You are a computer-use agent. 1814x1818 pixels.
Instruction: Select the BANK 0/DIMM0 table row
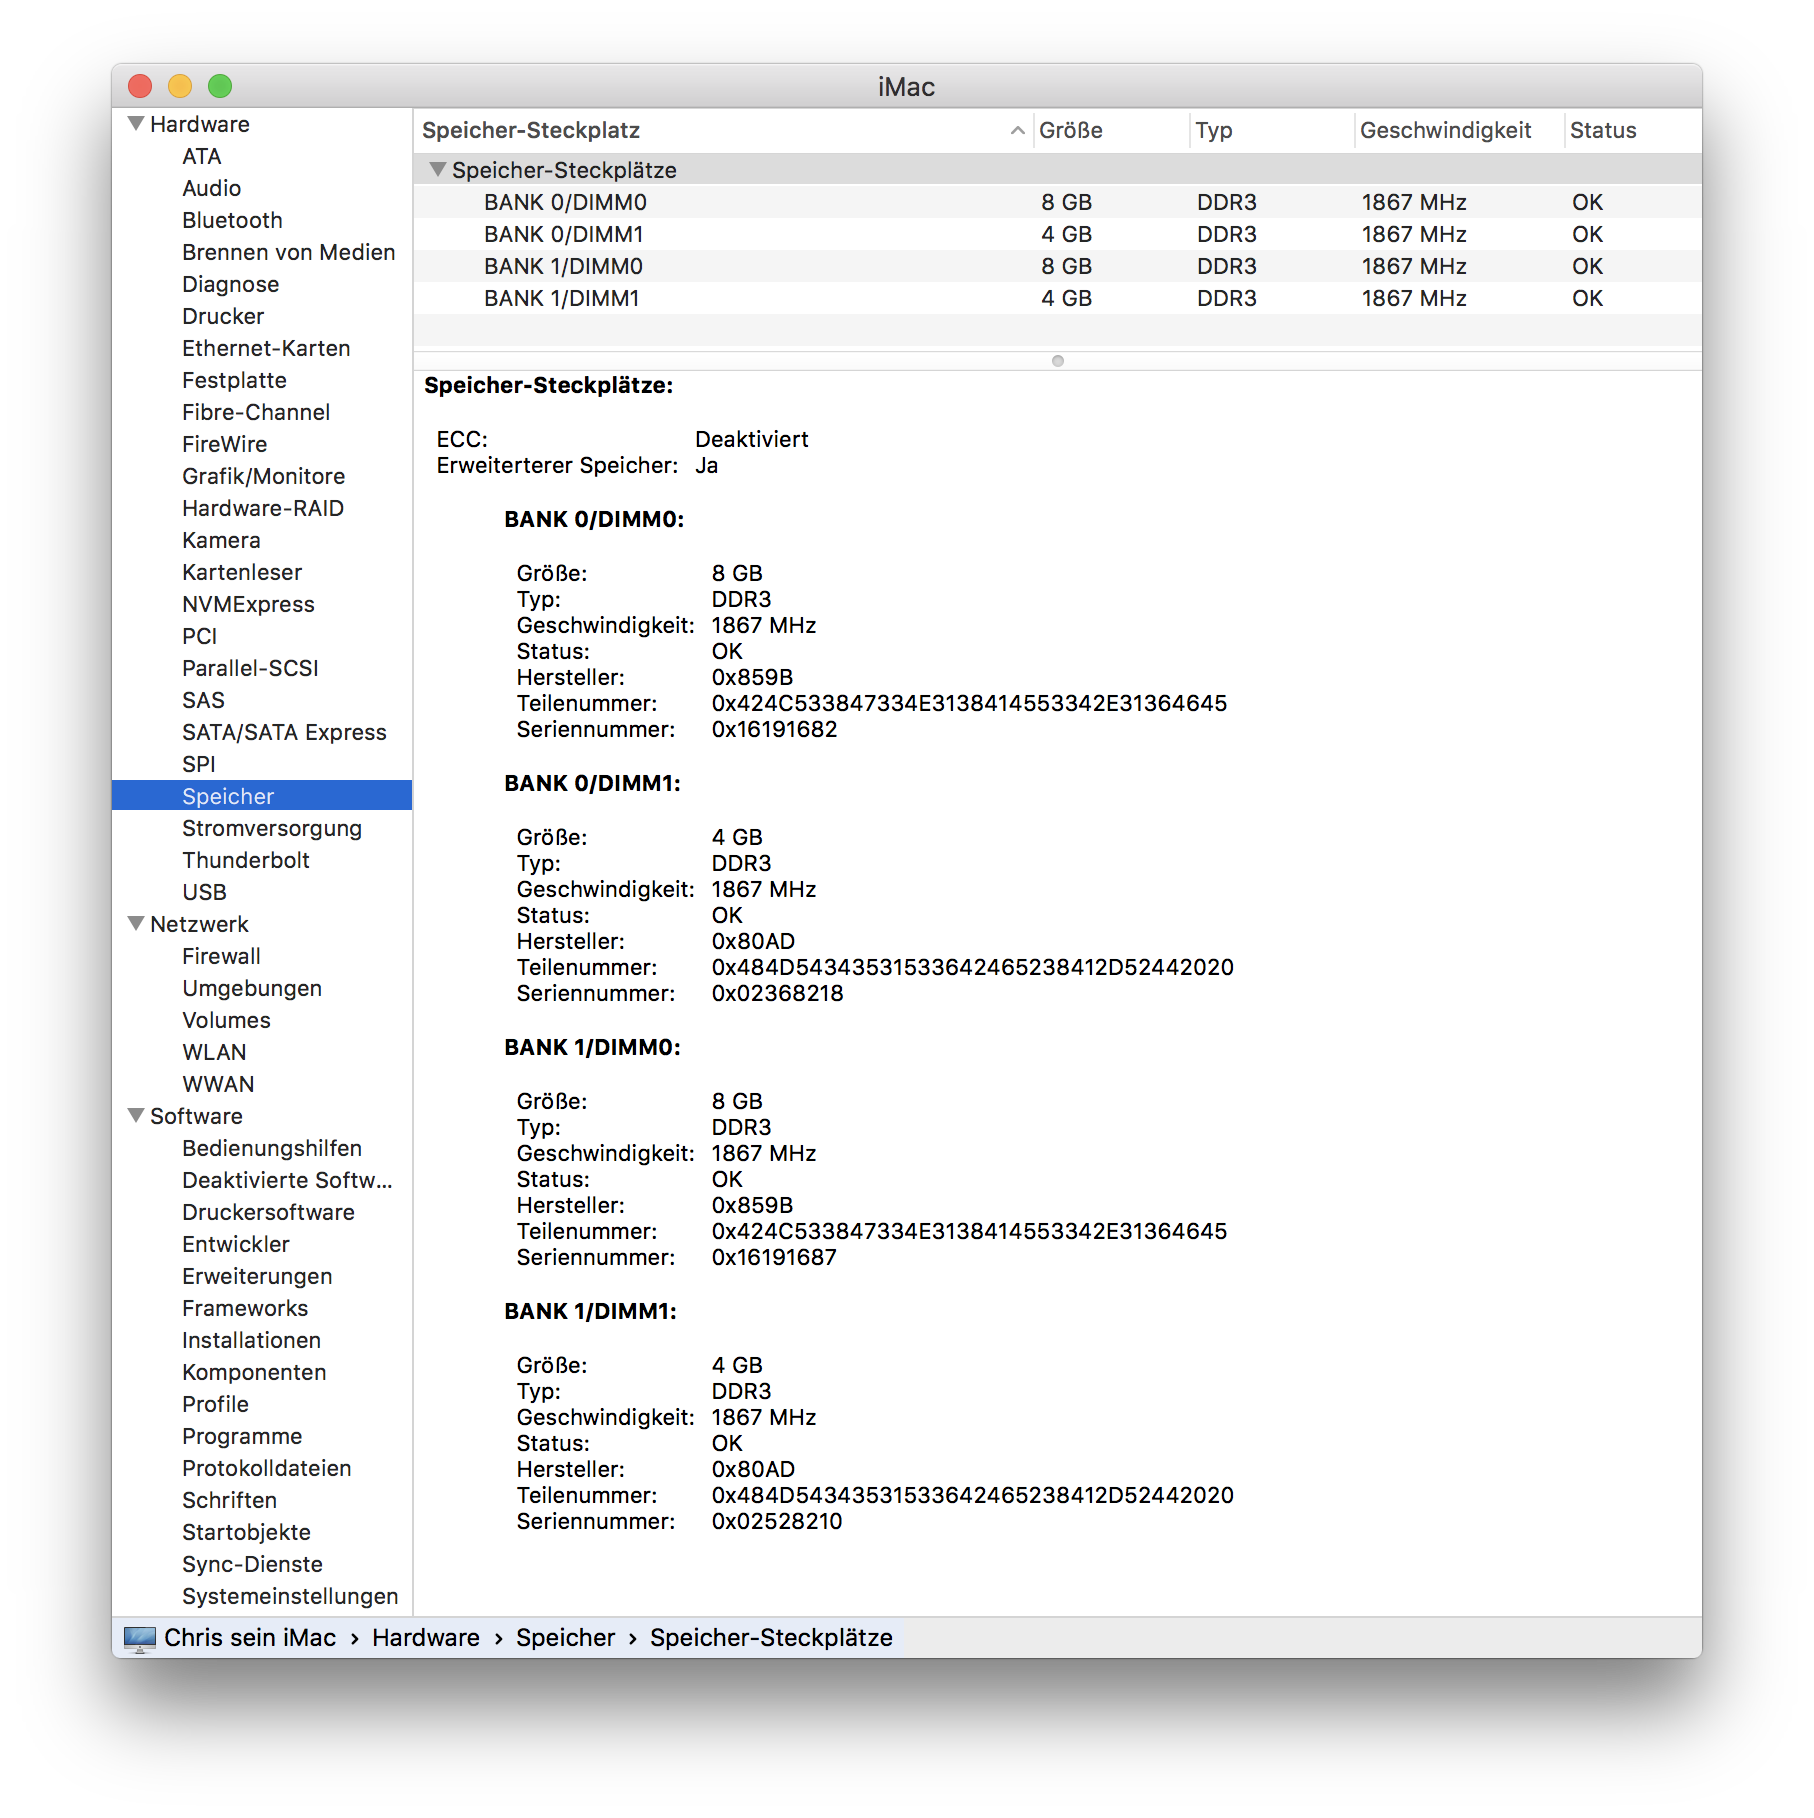coord(1058,202)
